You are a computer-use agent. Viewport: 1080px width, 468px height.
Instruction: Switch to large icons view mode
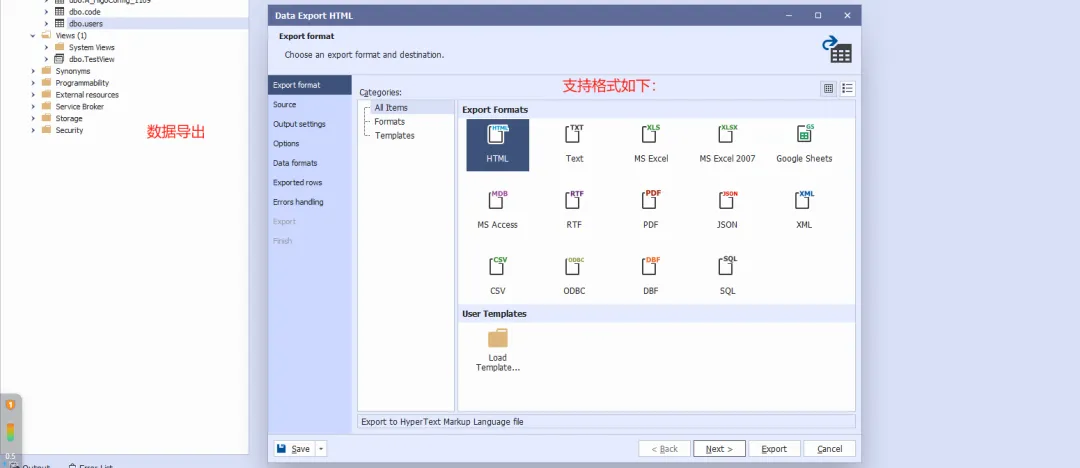[828, 88]
